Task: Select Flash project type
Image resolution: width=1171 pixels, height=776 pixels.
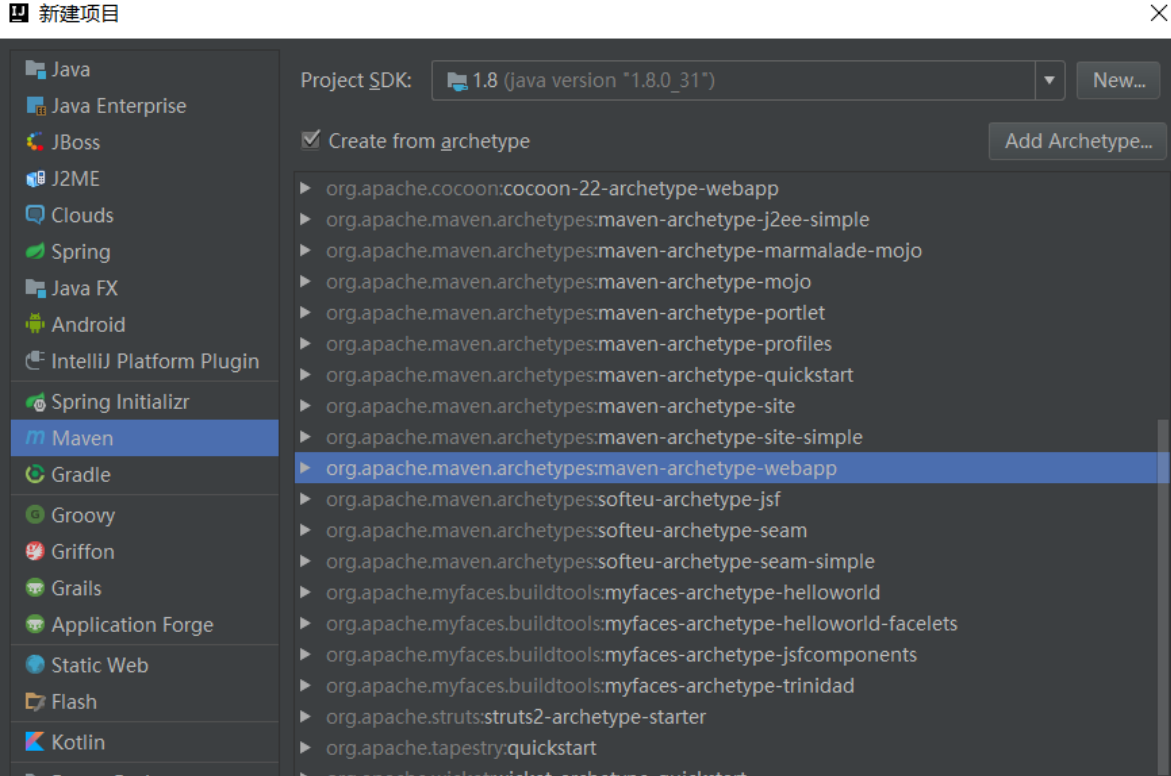Action: coord(145,701)
